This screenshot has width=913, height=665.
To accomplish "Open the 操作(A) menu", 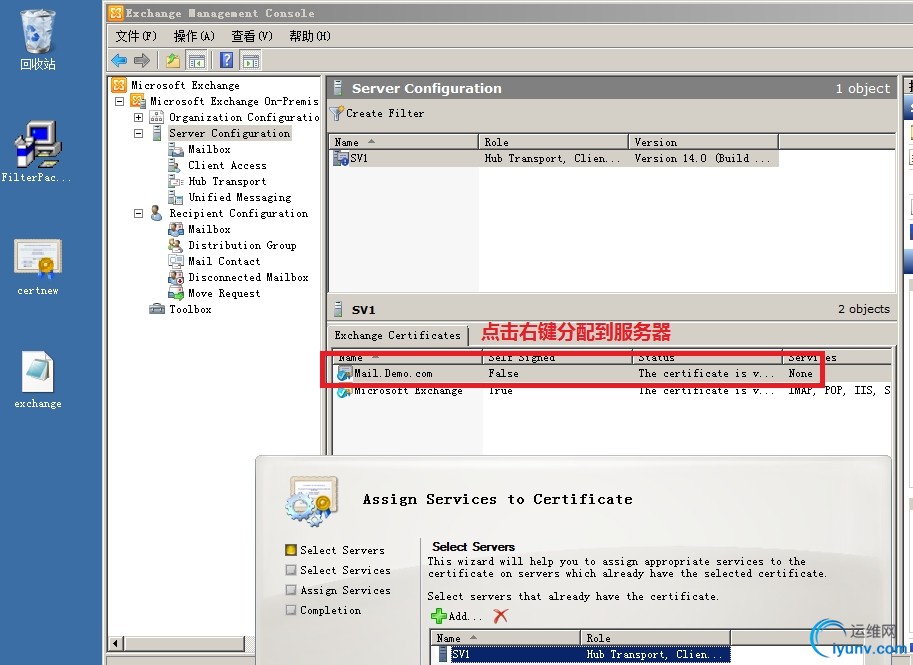I will pyautogui.click(x=194, y=36).
